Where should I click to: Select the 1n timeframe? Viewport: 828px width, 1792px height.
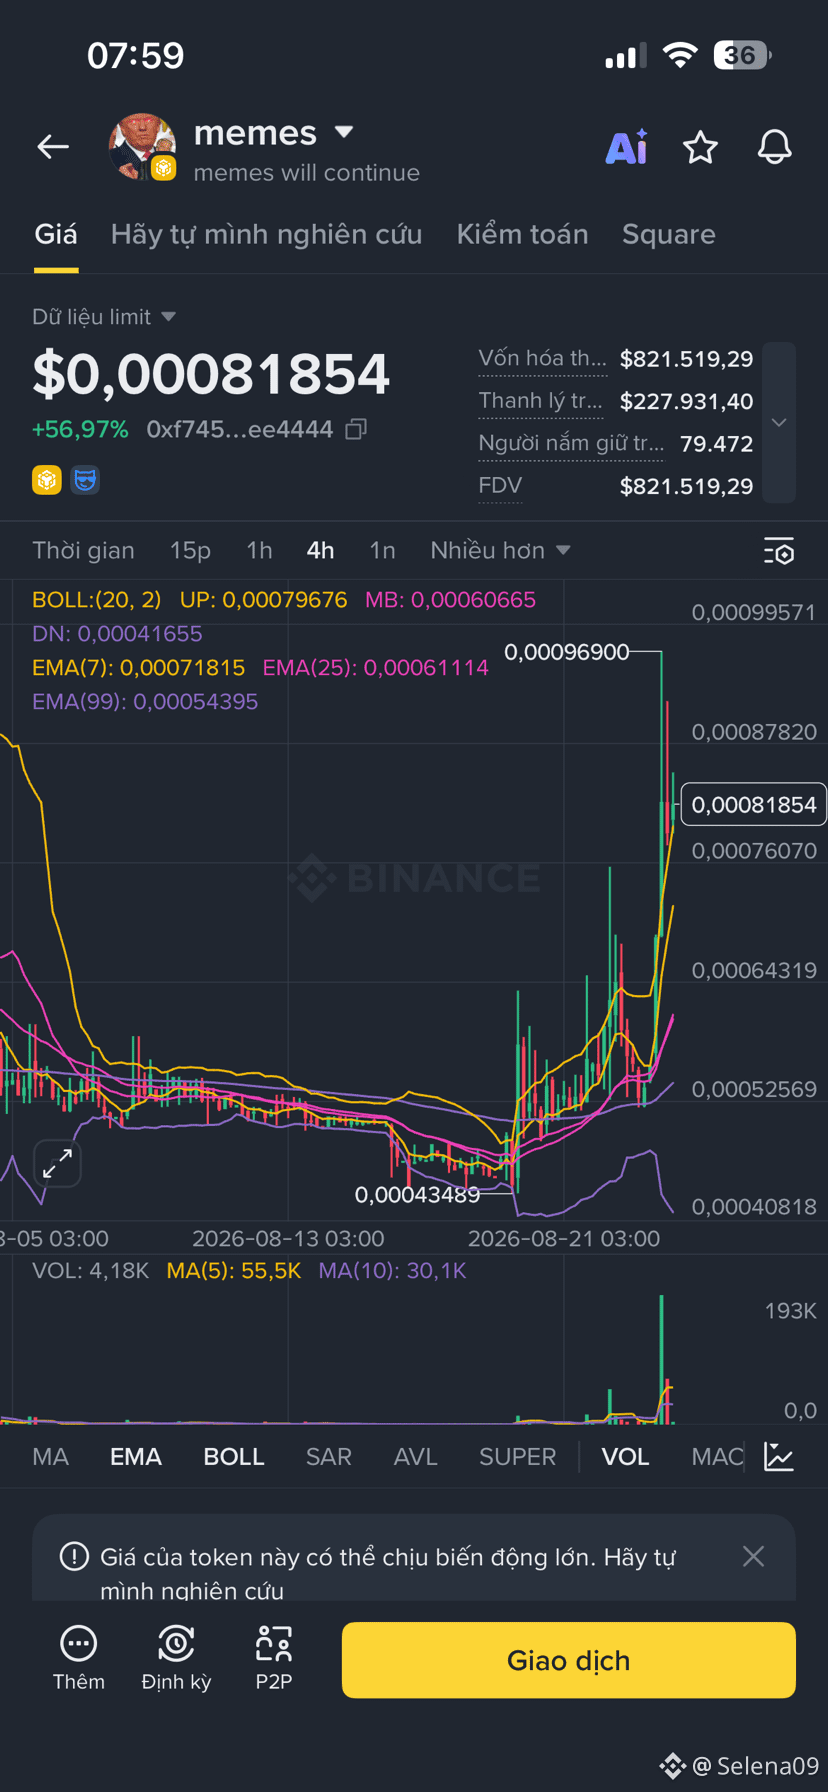coord(382,550)
